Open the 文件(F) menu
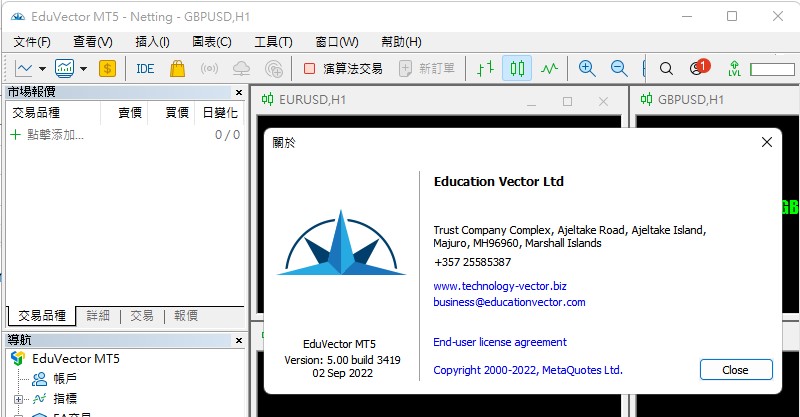Viewport: 800px width, 417px height. (x=32, y=42)
